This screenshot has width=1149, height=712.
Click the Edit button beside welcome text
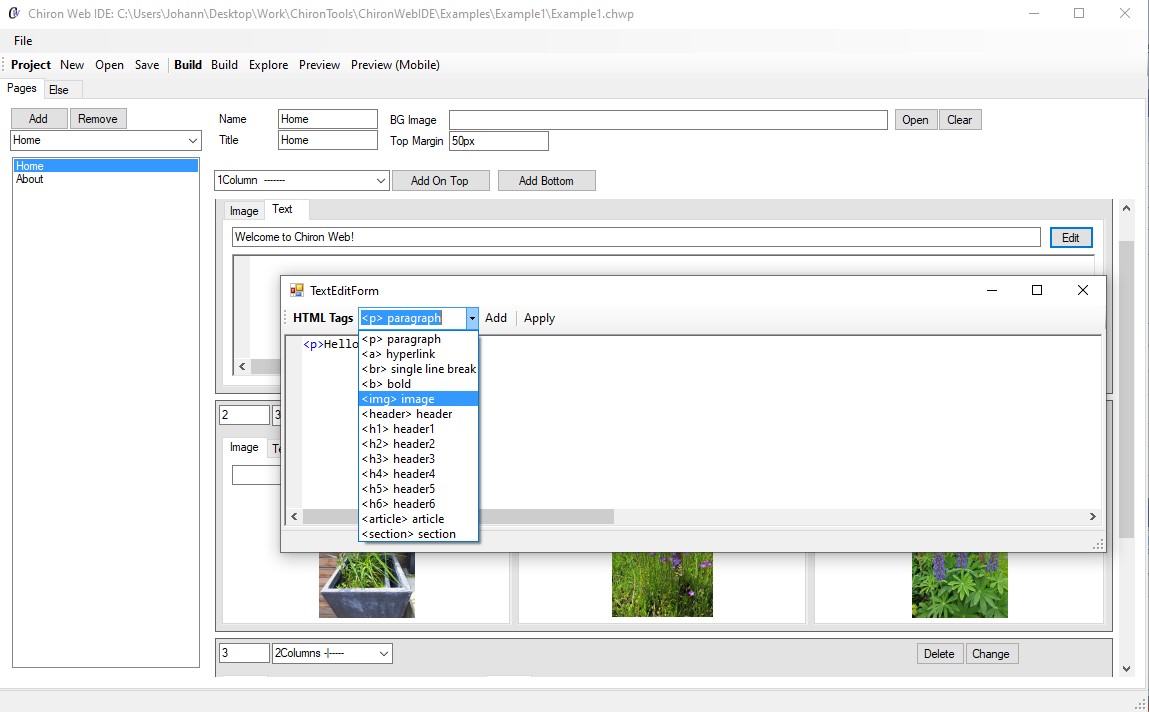(1070, 238)
